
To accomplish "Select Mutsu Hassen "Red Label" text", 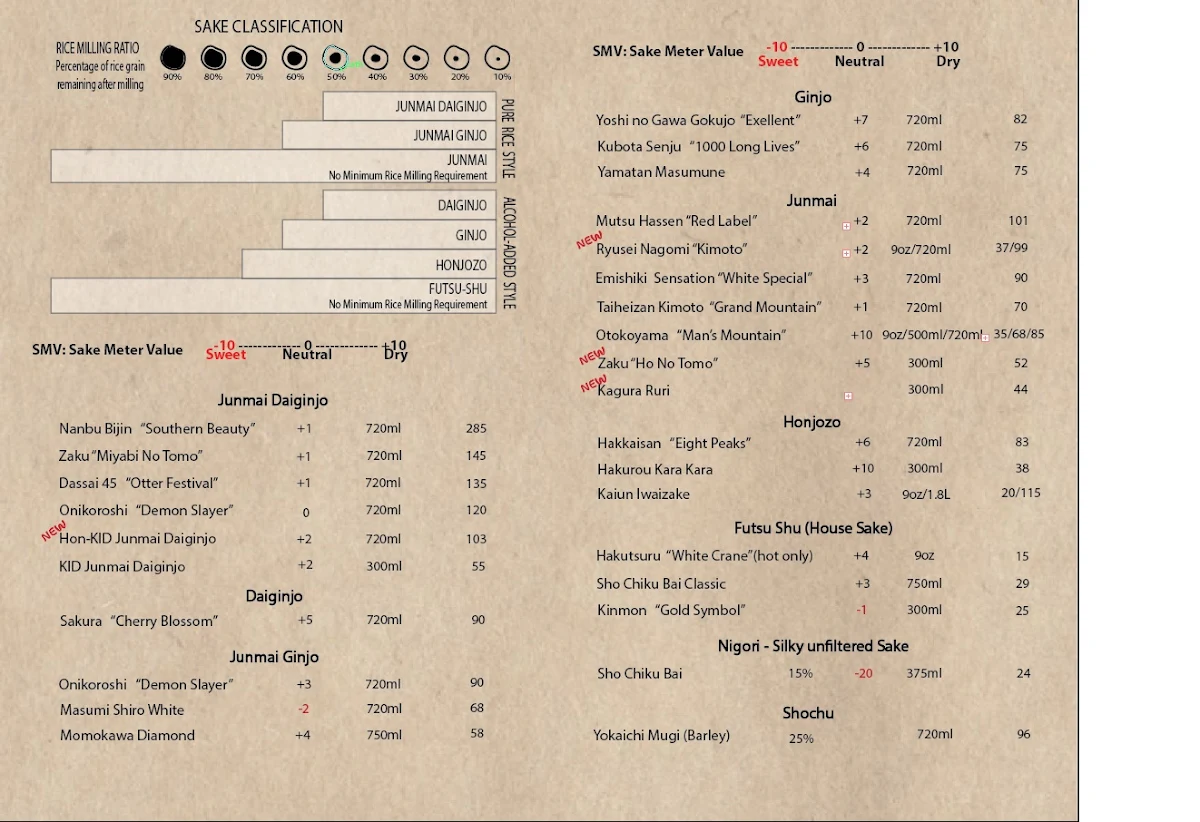I will (x=677, y=221).
